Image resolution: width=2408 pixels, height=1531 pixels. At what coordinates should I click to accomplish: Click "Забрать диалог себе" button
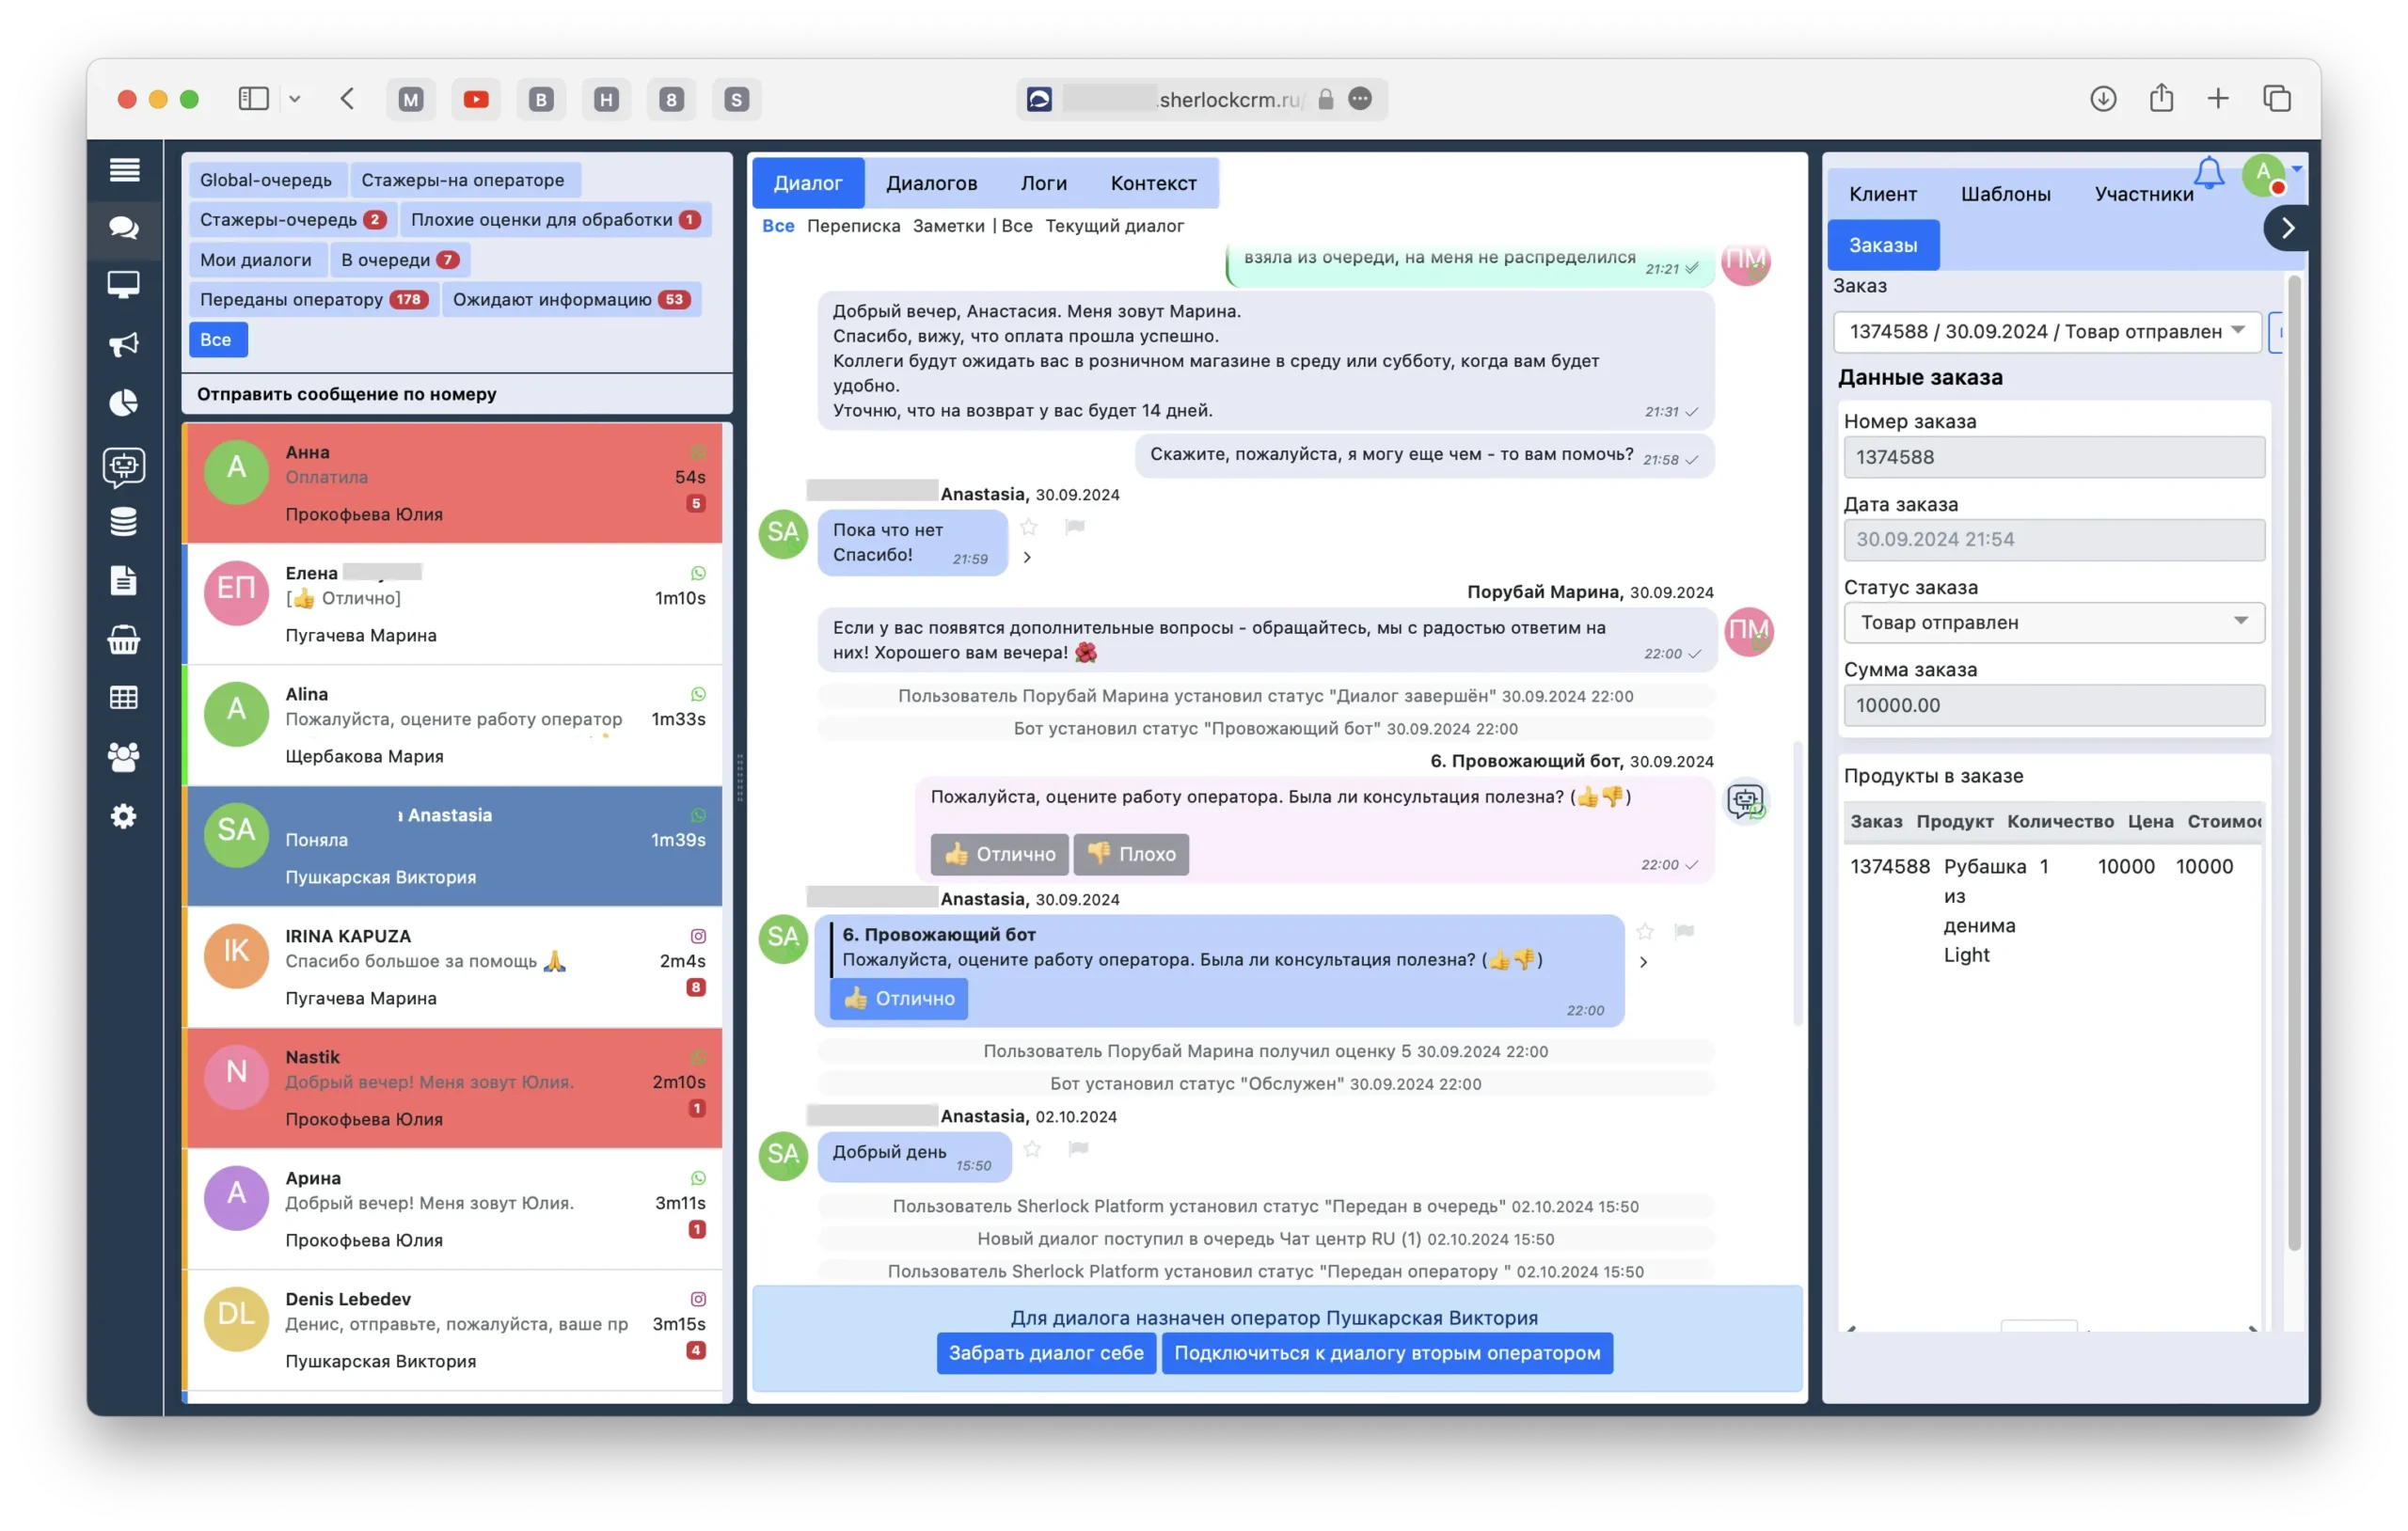1045,1353
